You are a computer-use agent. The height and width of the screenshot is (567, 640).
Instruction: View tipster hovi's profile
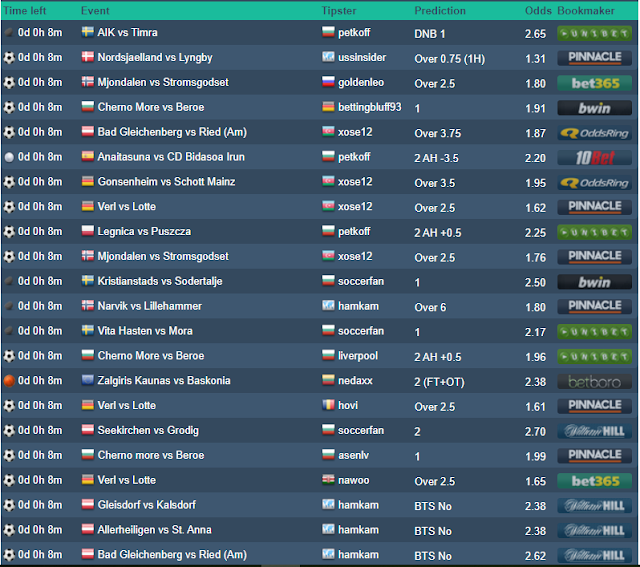[348, 406]
